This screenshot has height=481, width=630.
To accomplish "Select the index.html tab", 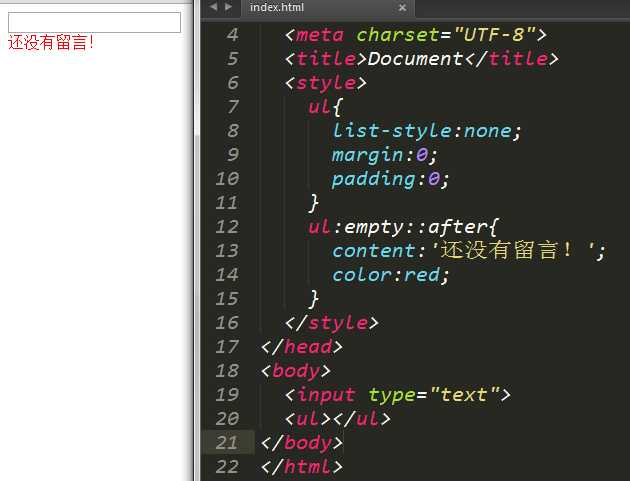I will click(327, 8).
